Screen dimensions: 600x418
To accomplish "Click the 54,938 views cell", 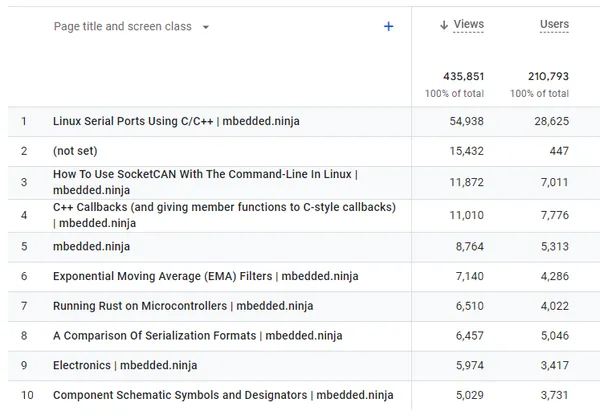I will pyautogui.click(x=465, y=121).
